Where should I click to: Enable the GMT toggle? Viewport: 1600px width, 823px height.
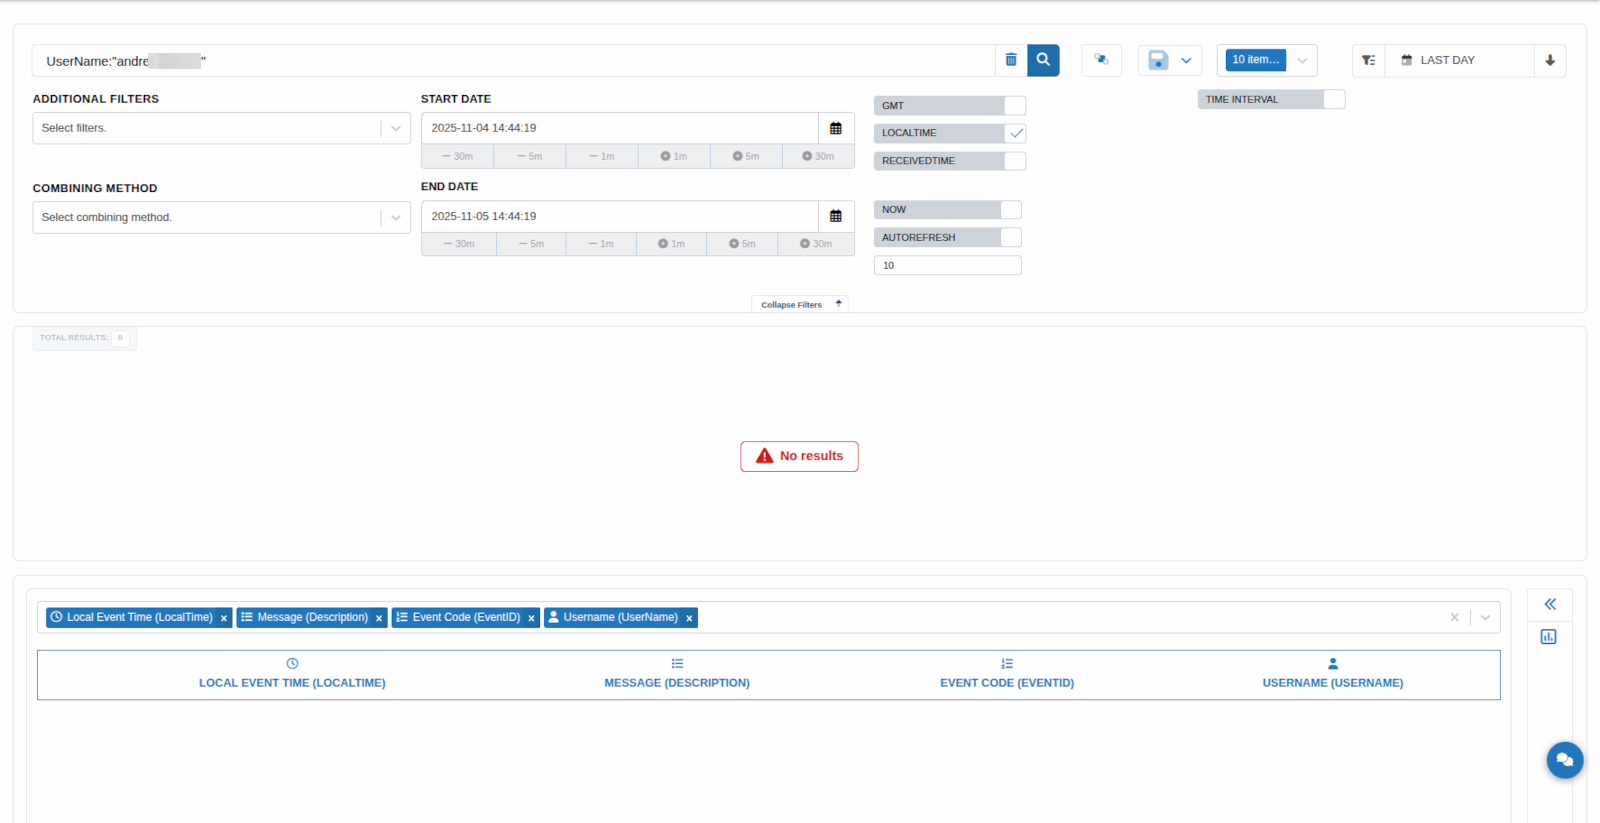pyautogui.click(x=1014, y=106)
